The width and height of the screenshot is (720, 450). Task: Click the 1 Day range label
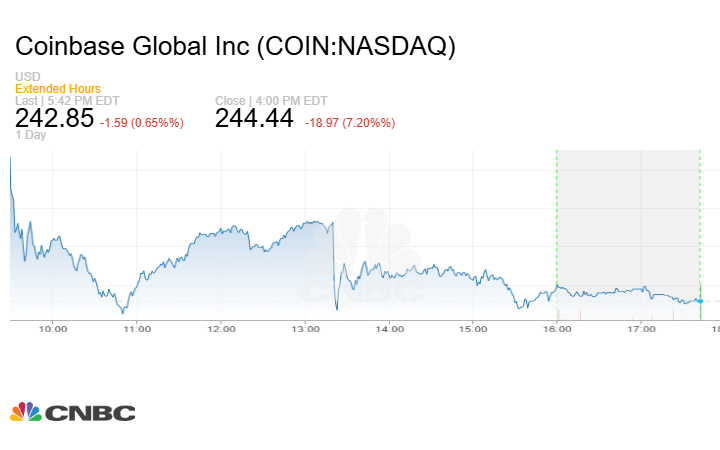click(30, 135)
